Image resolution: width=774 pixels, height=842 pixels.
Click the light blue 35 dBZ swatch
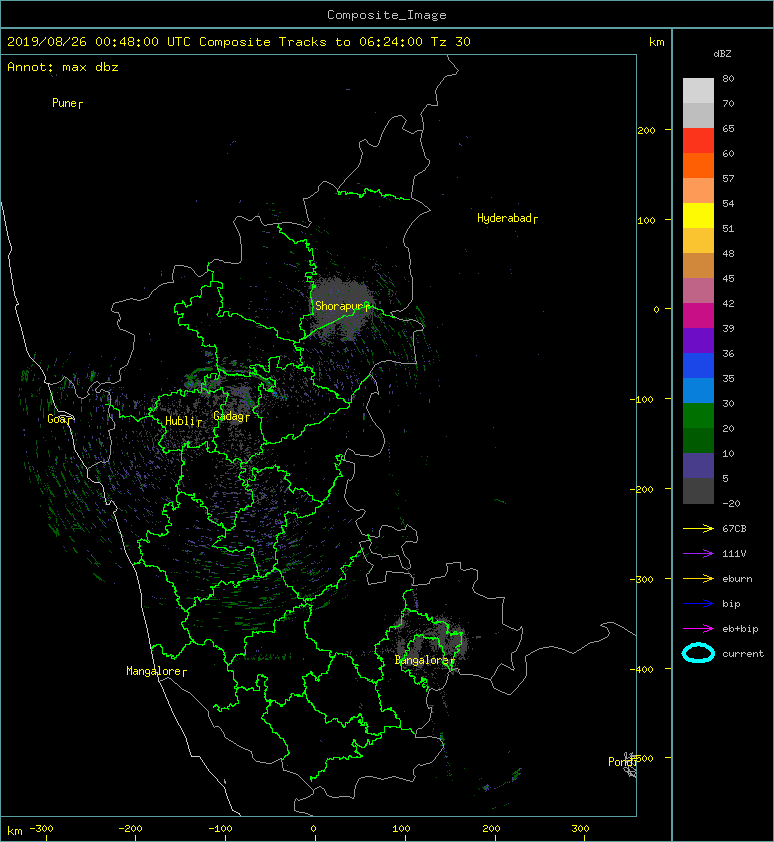pos(698,390)
